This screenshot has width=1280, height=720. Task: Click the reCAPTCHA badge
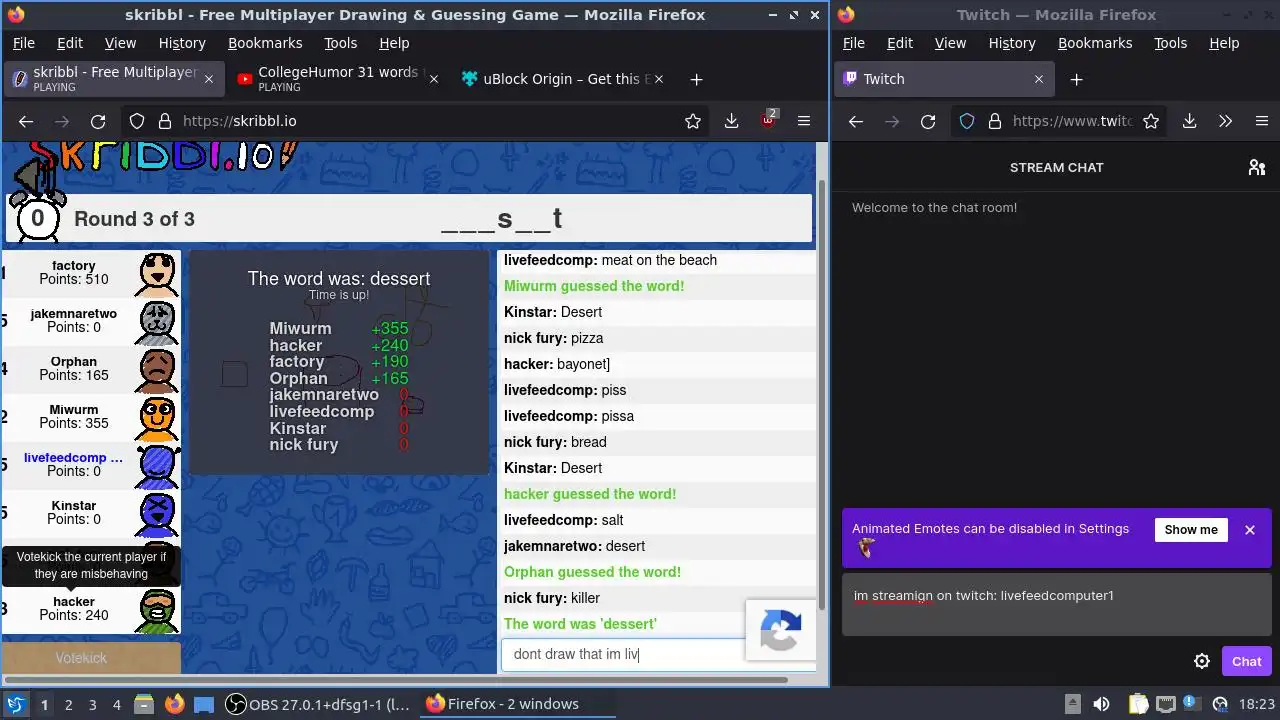tap(781, 630)
